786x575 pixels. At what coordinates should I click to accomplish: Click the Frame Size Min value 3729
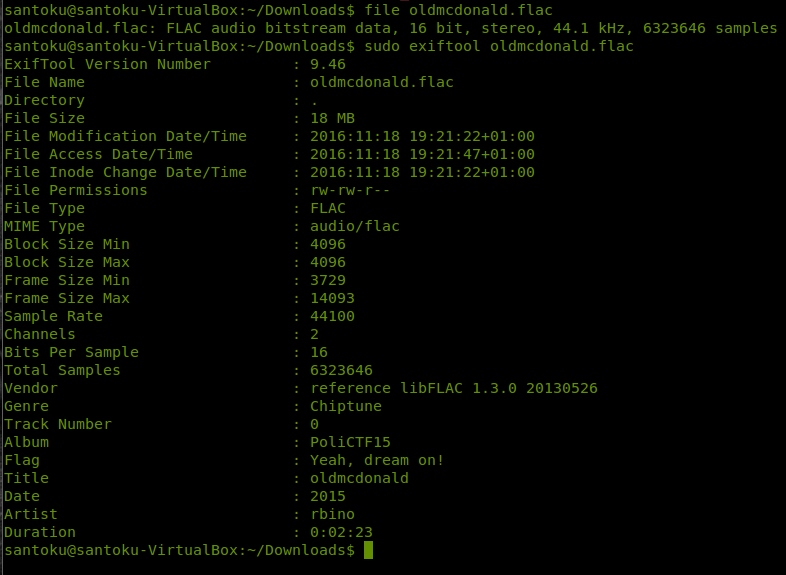coord(328,280)
